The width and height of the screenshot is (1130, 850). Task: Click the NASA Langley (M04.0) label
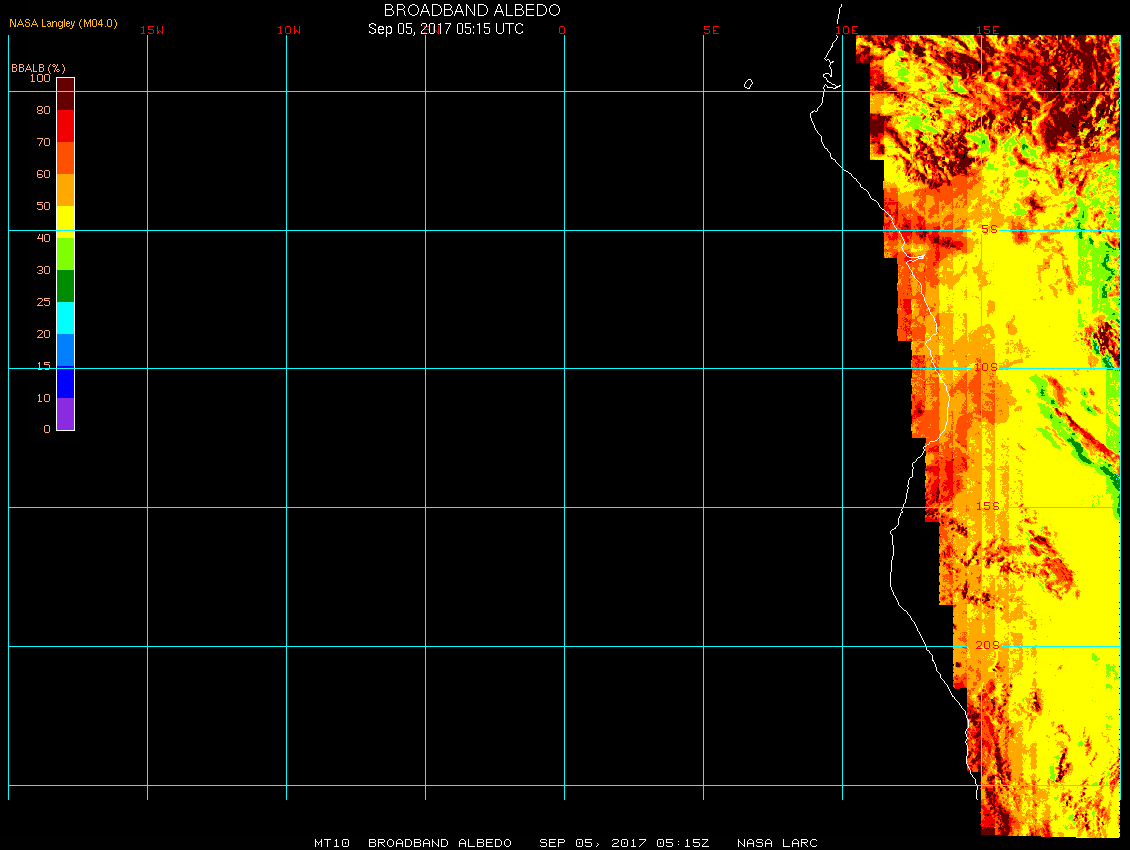(x=63, y=23)
